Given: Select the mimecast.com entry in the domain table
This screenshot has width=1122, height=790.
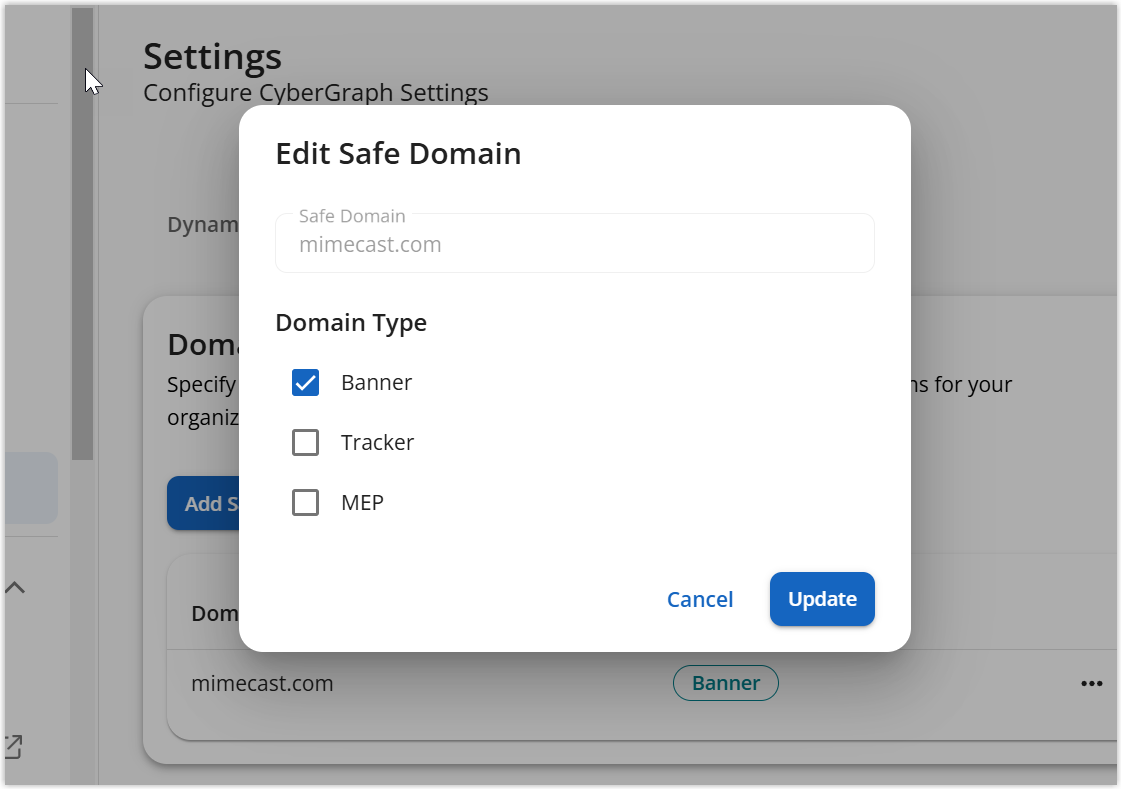Looking at the screenshot, I should (x=262, y=683).
